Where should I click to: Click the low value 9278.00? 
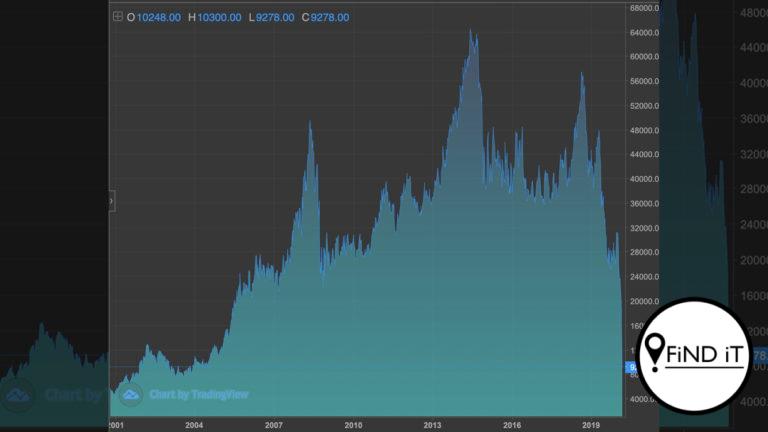(275, 18)
